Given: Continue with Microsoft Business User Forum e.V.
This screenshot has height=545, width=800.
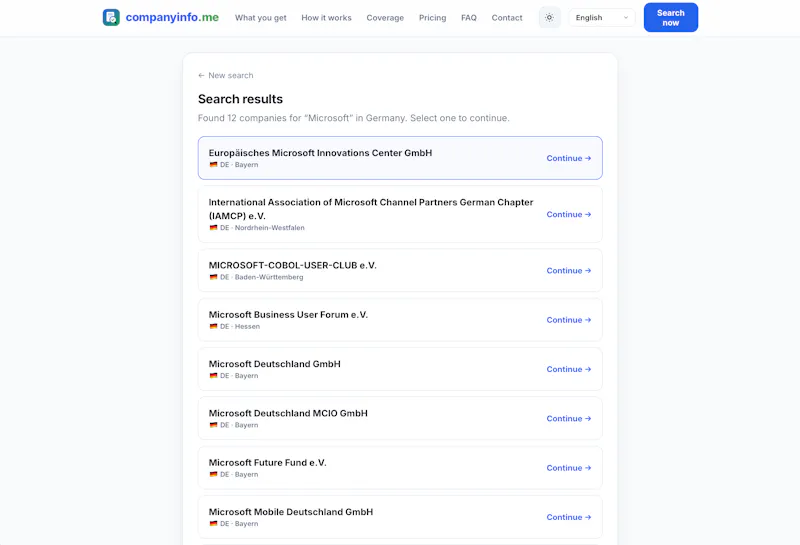Looking at the screenshot, I should pos(568,320).
